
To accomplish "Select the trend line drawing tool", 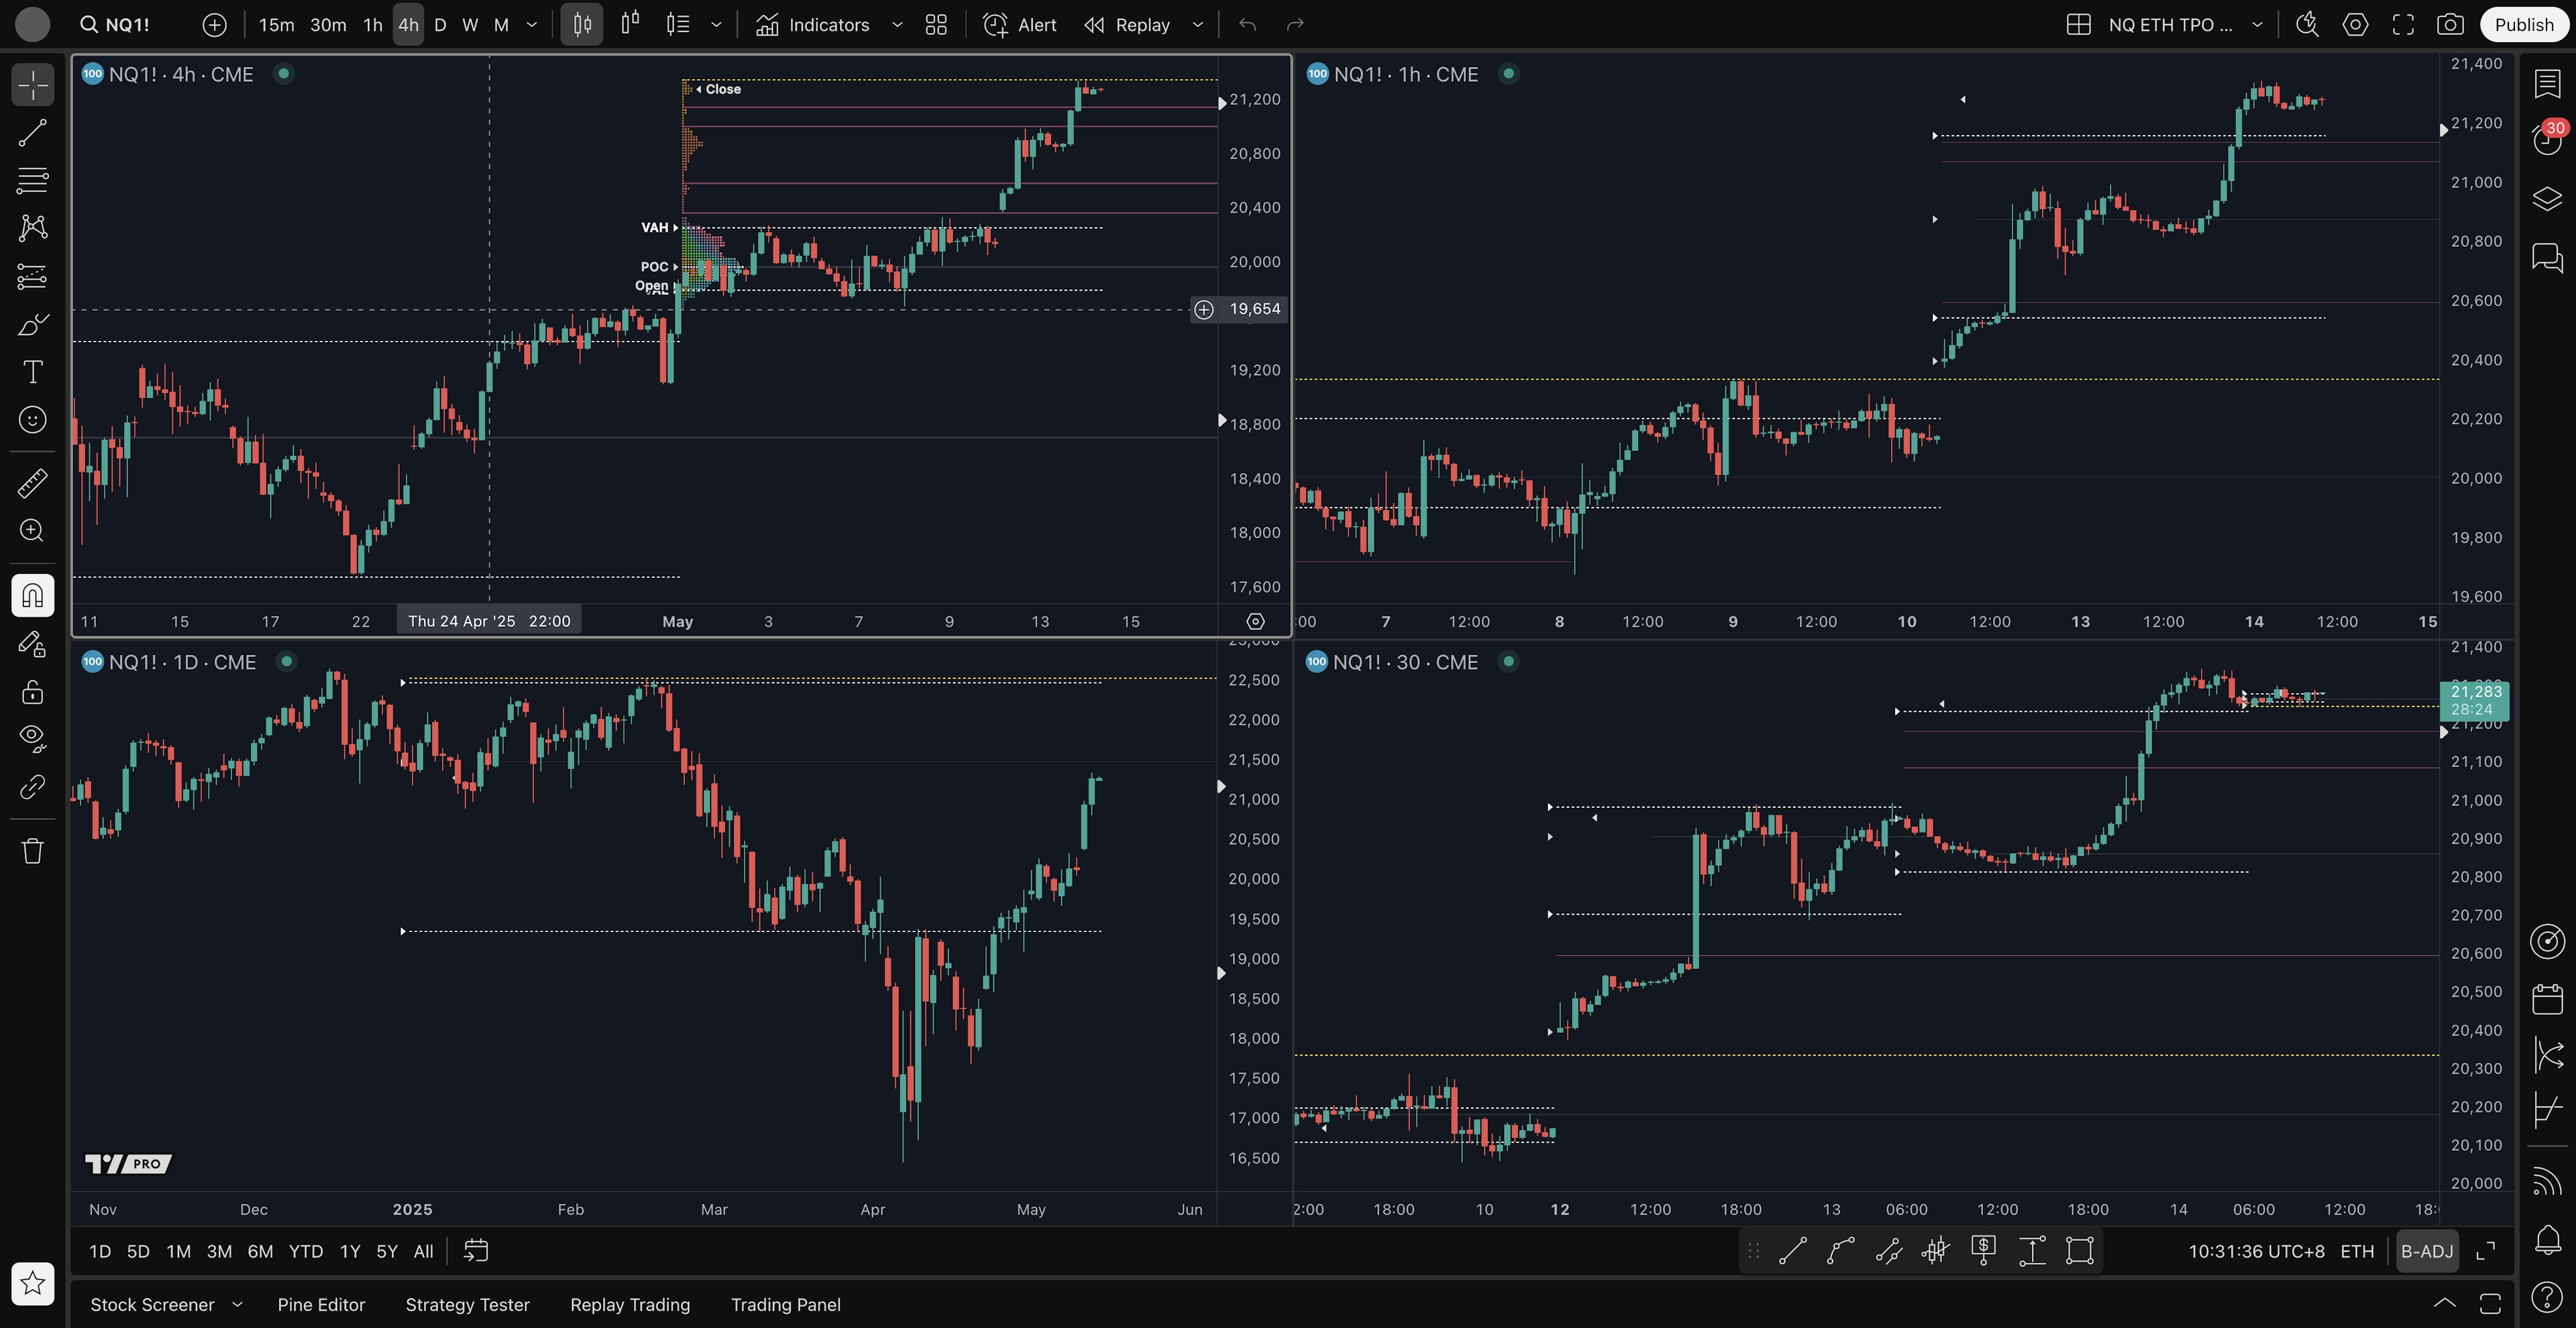I will point(32,133).
